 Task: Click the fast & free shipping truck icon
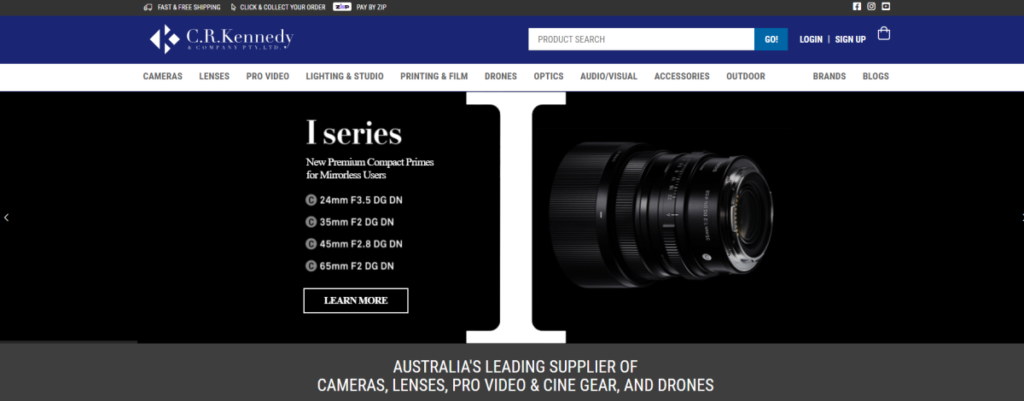pos(148,7)
